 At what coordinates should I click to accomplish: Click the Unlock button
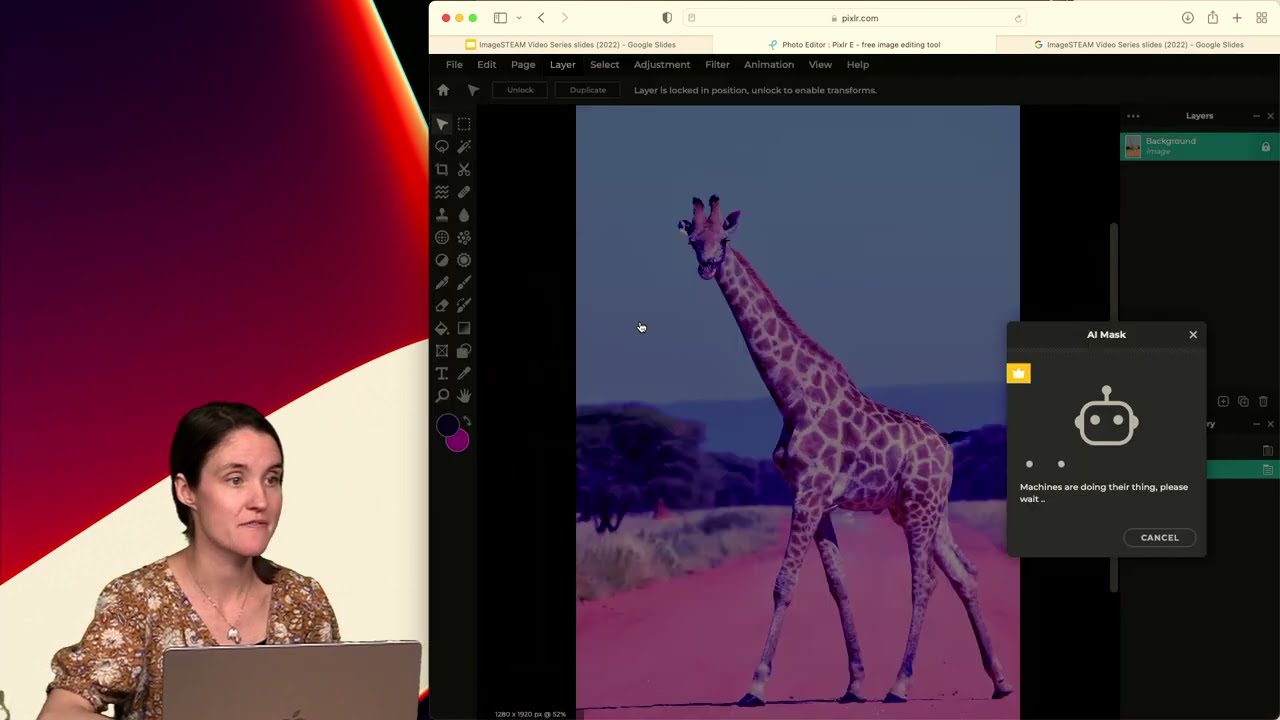(520, 90)
